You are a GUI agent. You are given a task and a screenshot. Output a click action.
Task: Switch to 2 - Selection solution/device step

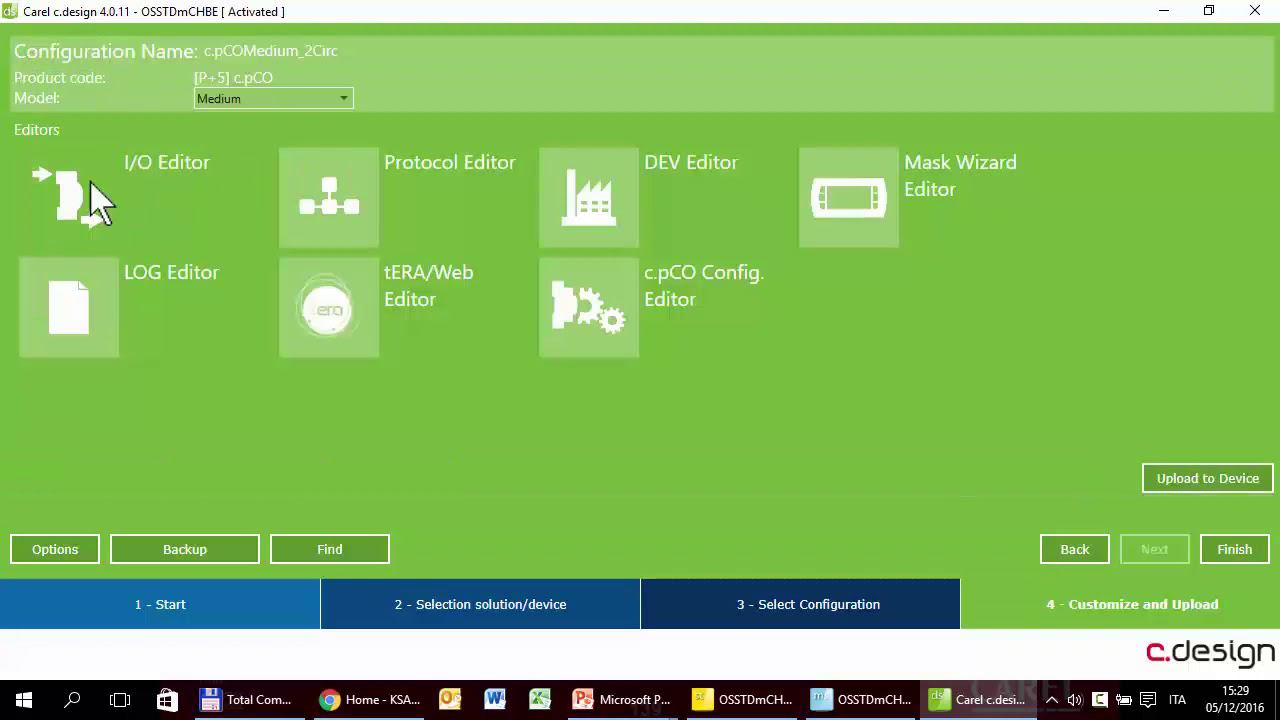[480, 604]
